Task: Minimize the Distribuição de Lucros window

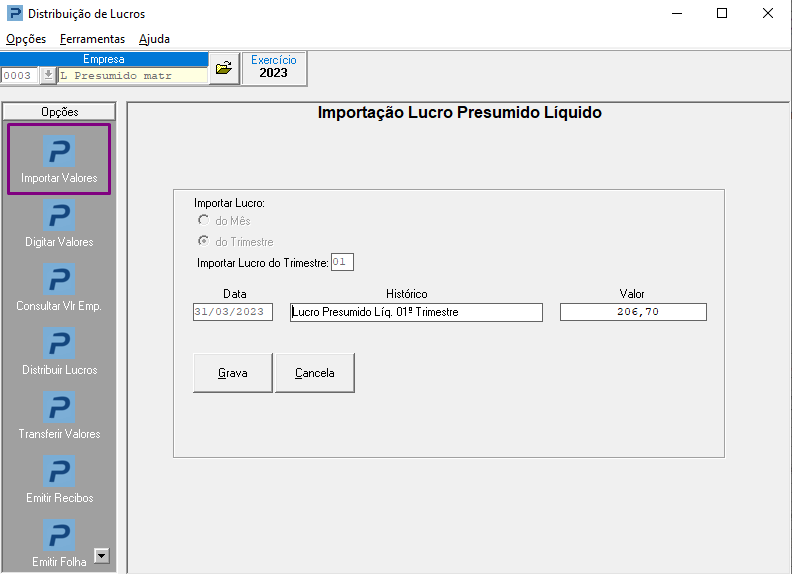Action: point(677,14)
